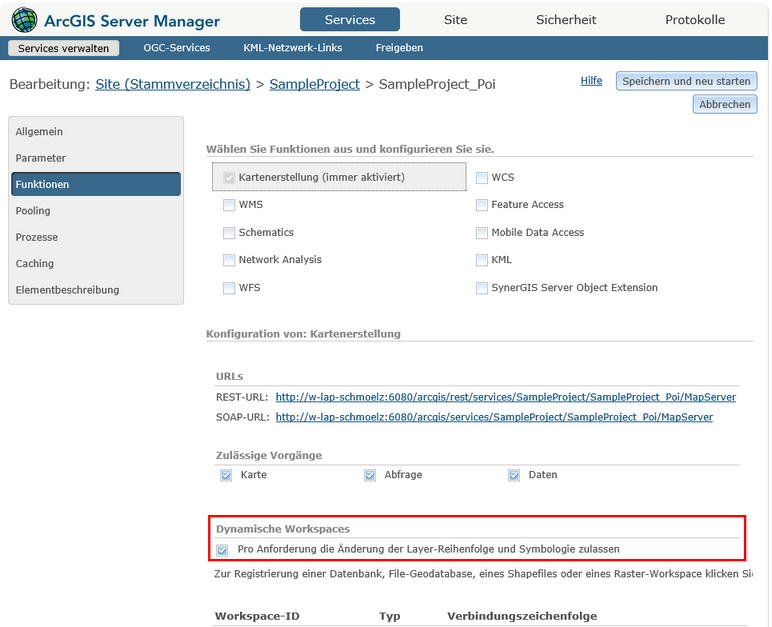Enable the WFS checkbox
Viewport: 772px width, 627px height.
(229, 288)
